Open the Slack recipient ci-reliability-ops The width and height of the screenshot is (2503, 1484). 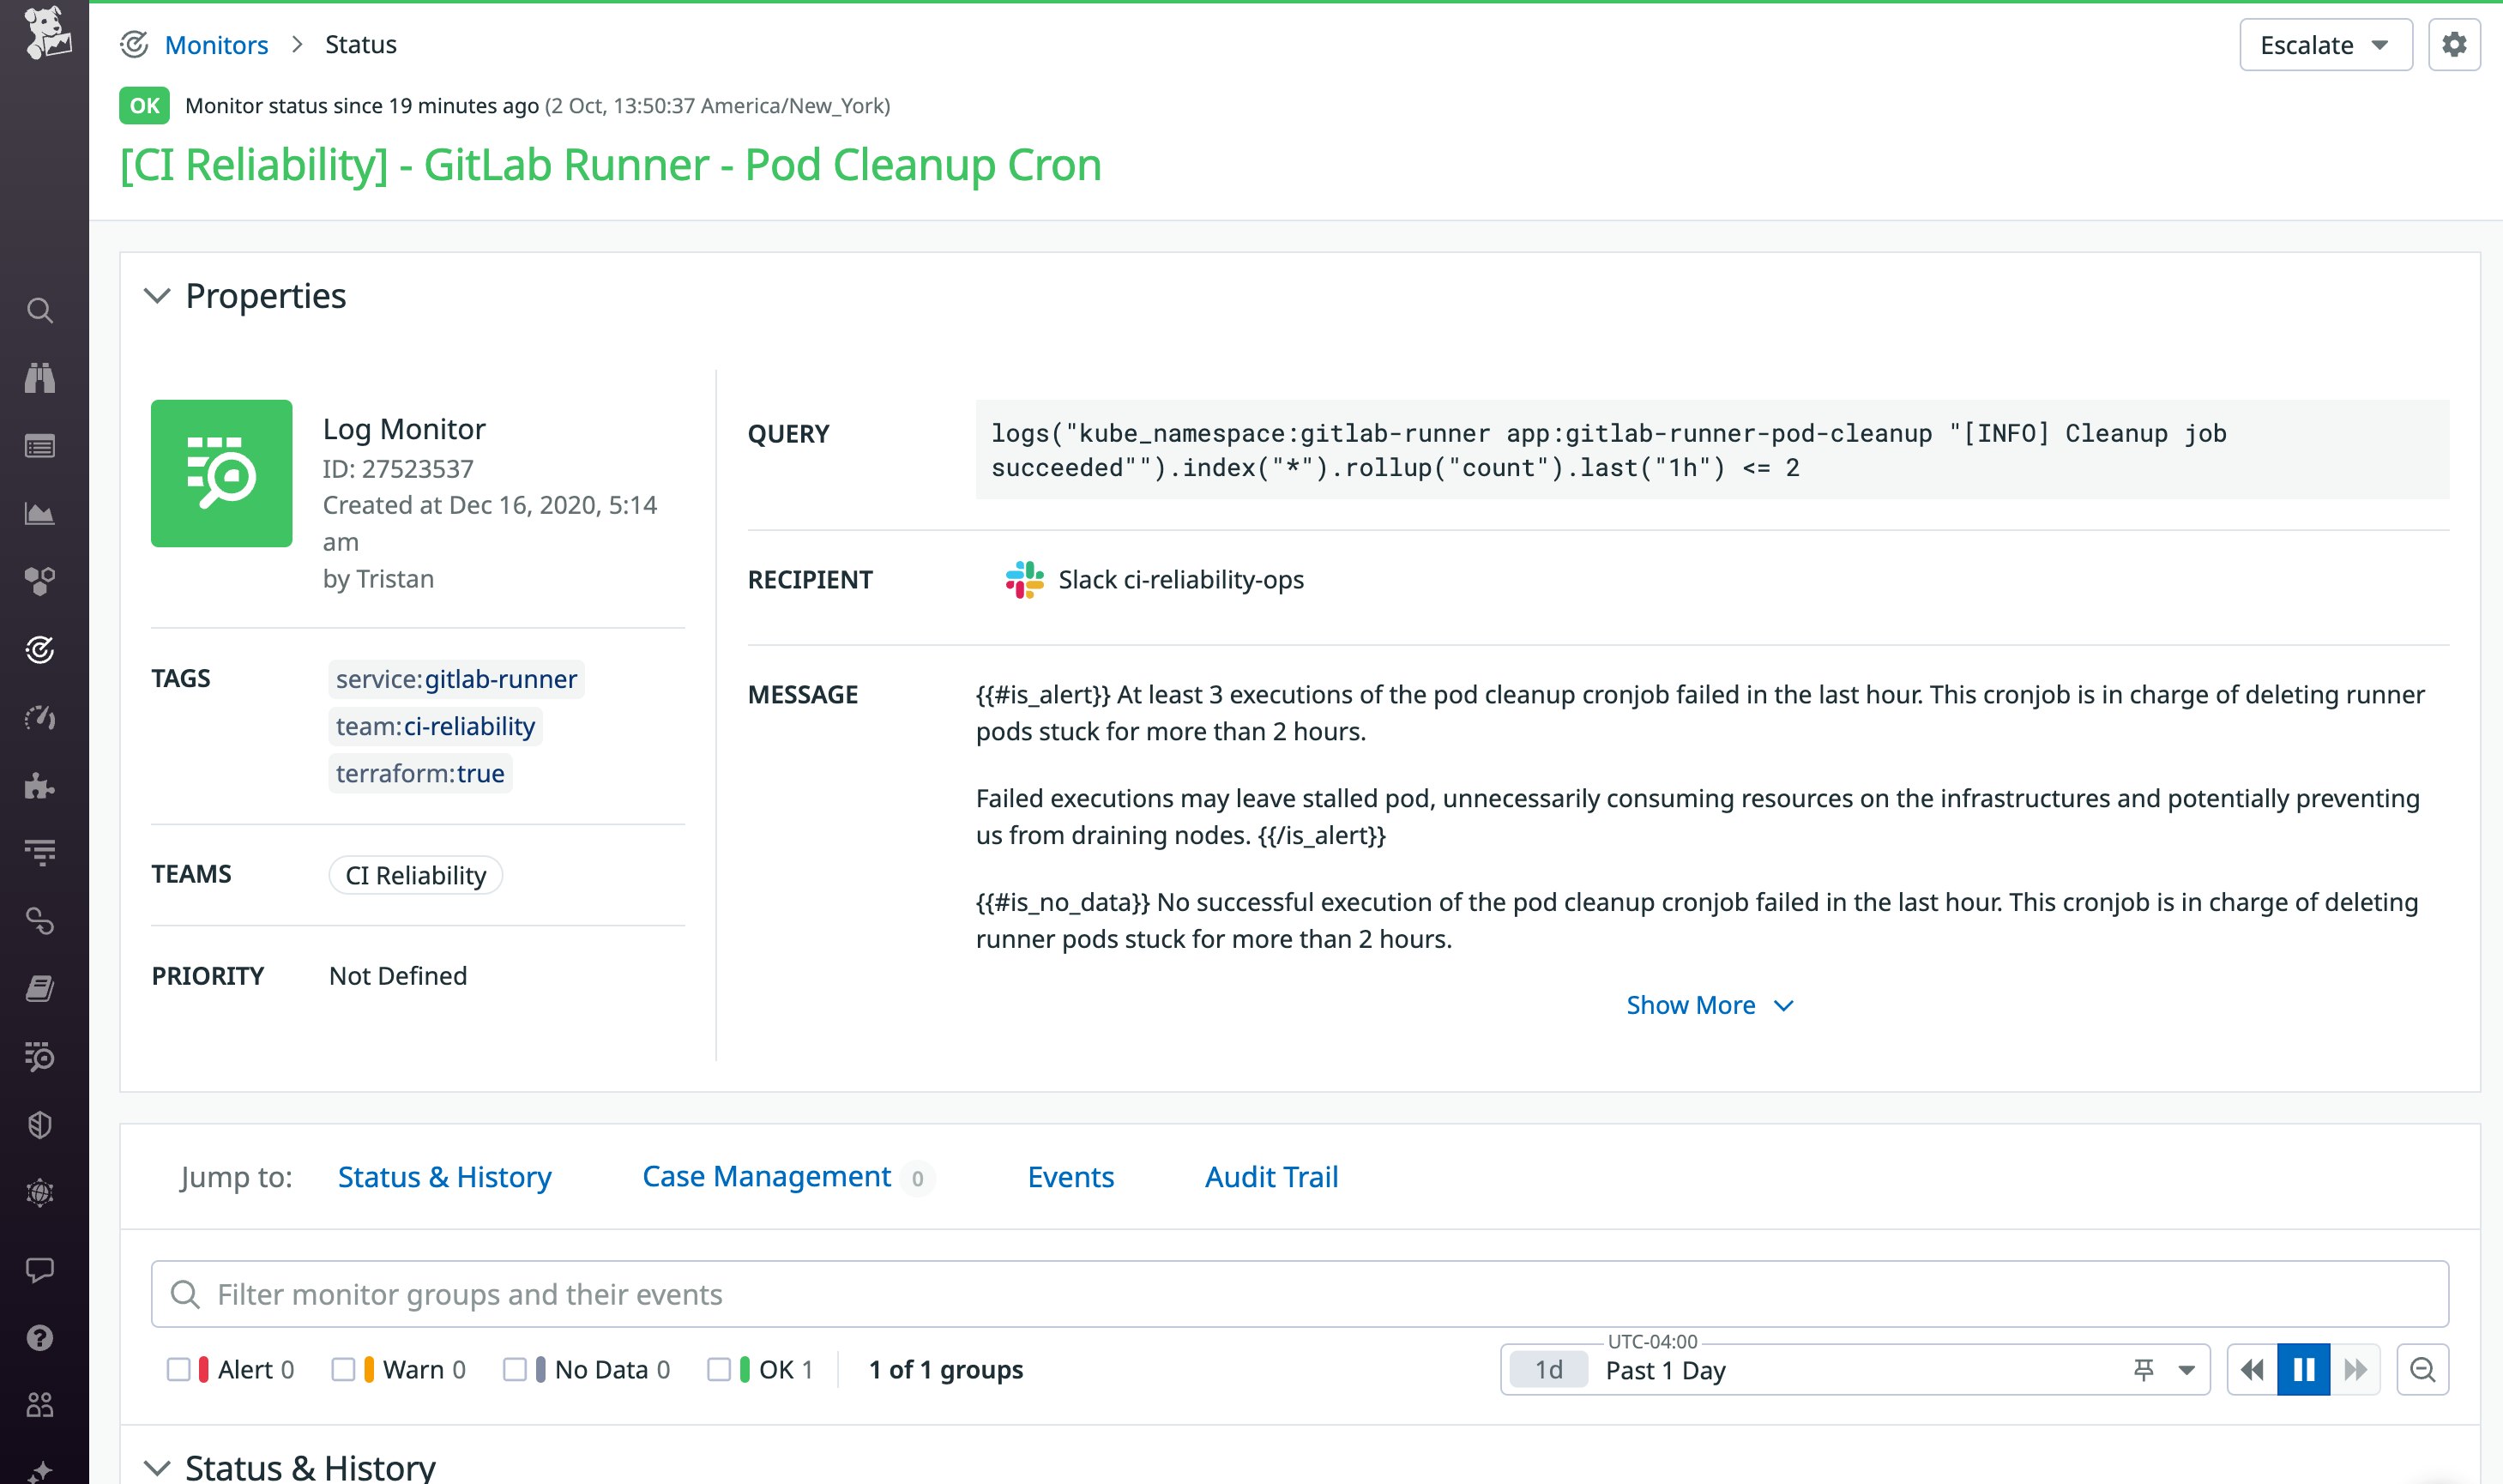click(1180, 578)
